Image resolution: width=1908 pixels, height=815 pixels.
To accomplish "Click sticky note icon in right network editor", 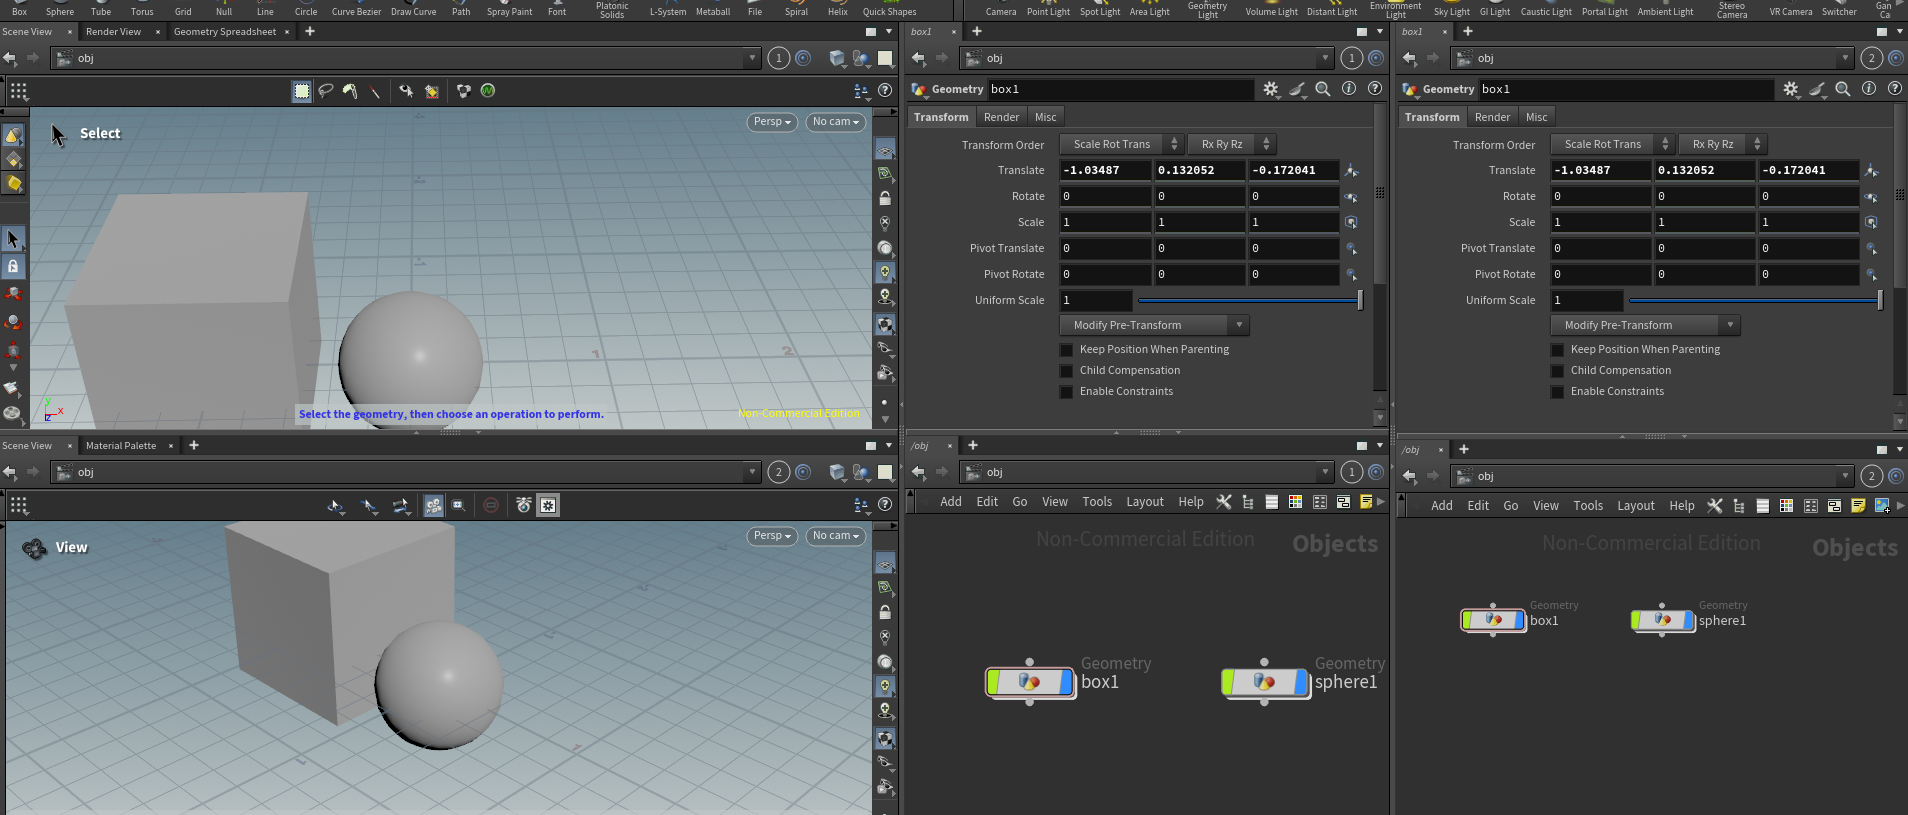I will coord(1858,506).
